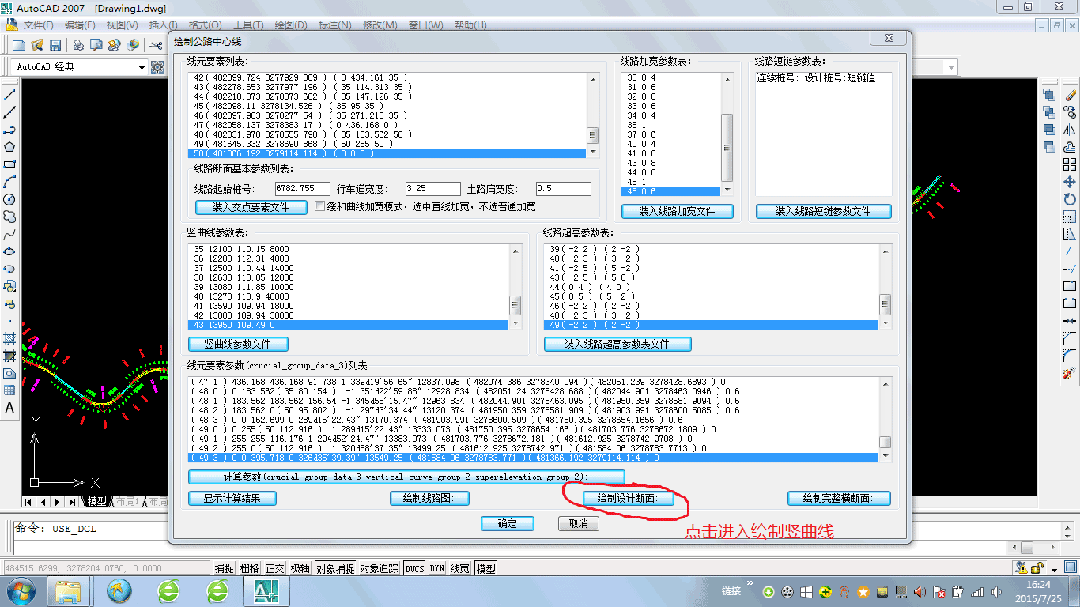1080x607 pixels.
Task: Click the 绘制设计断面 button
Action: pos(627,498)
